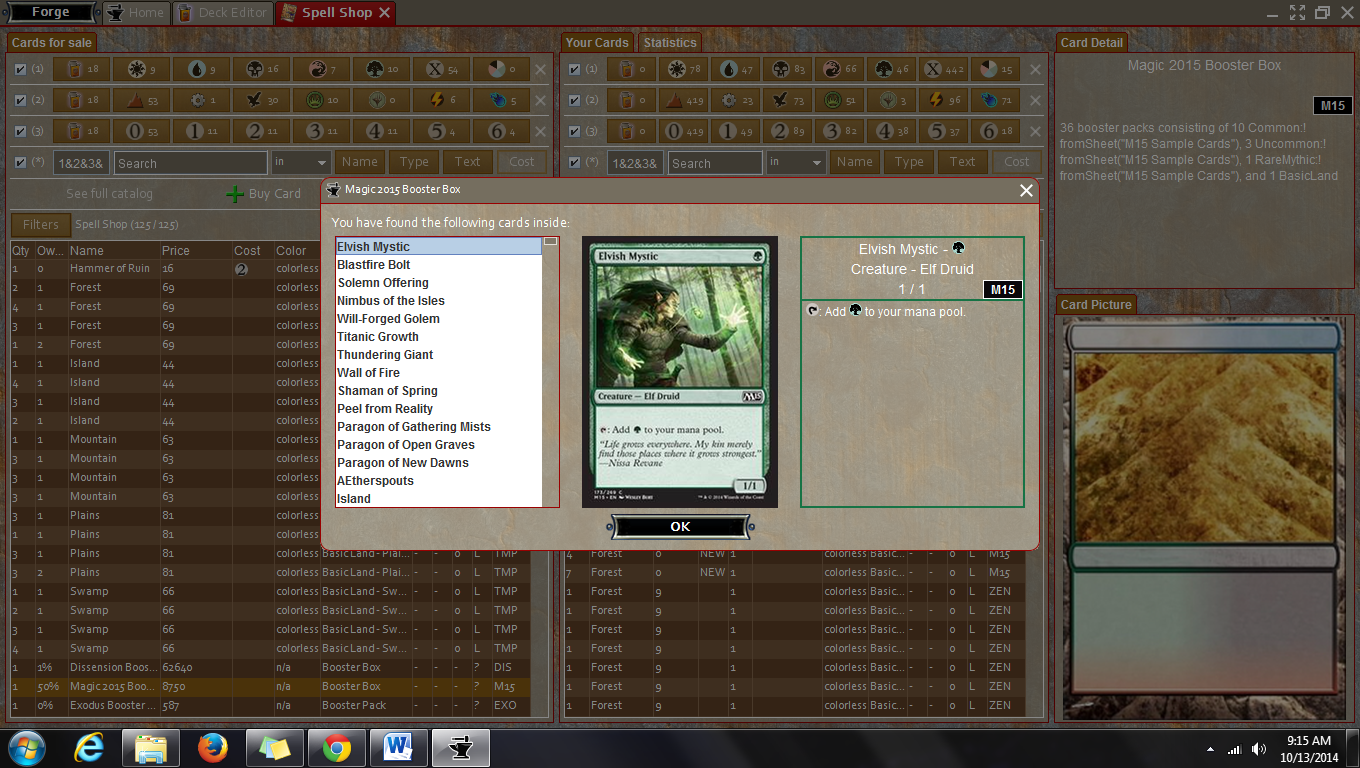Image resolution: width=1360 pixels, height=768 pixels.
Task: Toggle Type search option in Your Cards
Action: click(x=909, y=162)
